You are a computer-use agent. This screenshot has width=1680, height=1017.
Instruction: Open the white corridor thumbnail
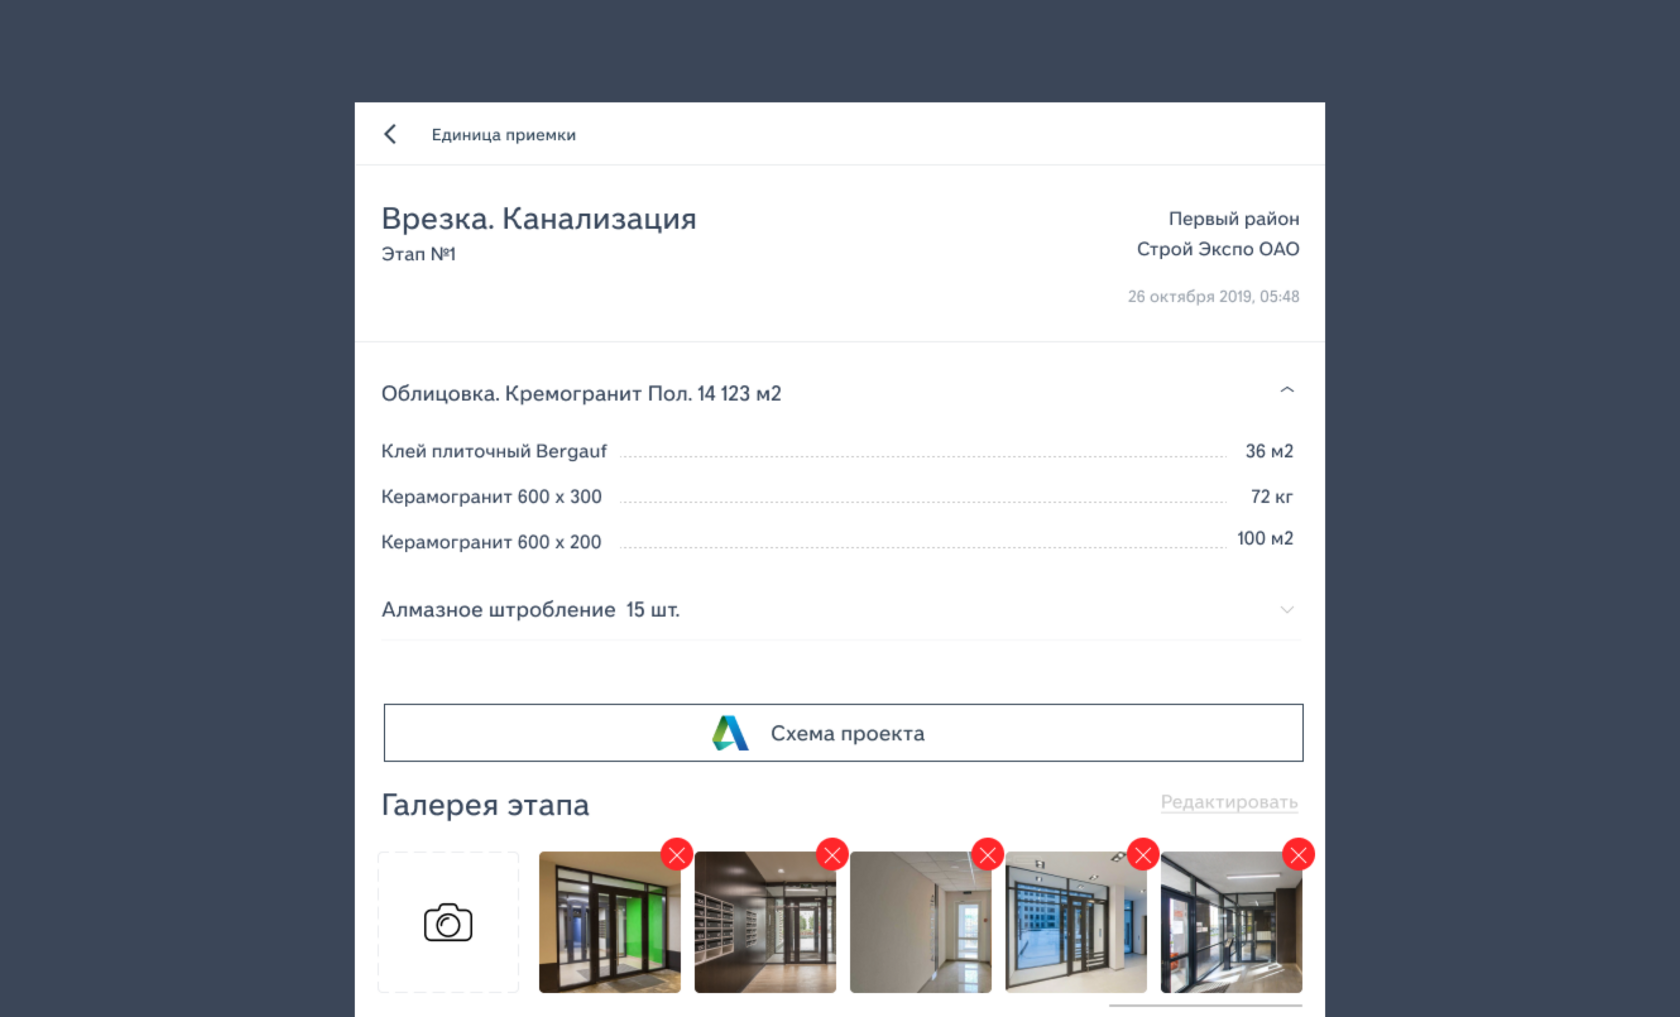[x=920, y=922]
